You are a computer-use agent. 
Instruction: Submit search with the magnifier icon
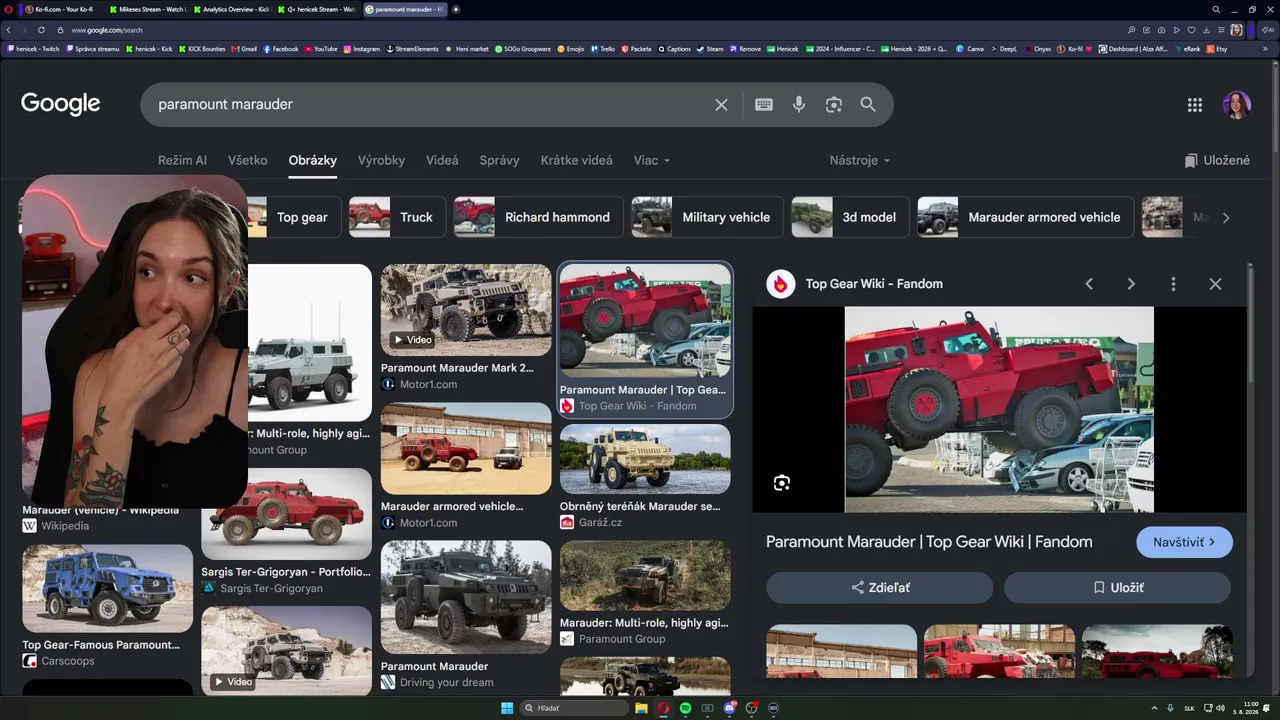pyautogui.click(x=868, y=104)
